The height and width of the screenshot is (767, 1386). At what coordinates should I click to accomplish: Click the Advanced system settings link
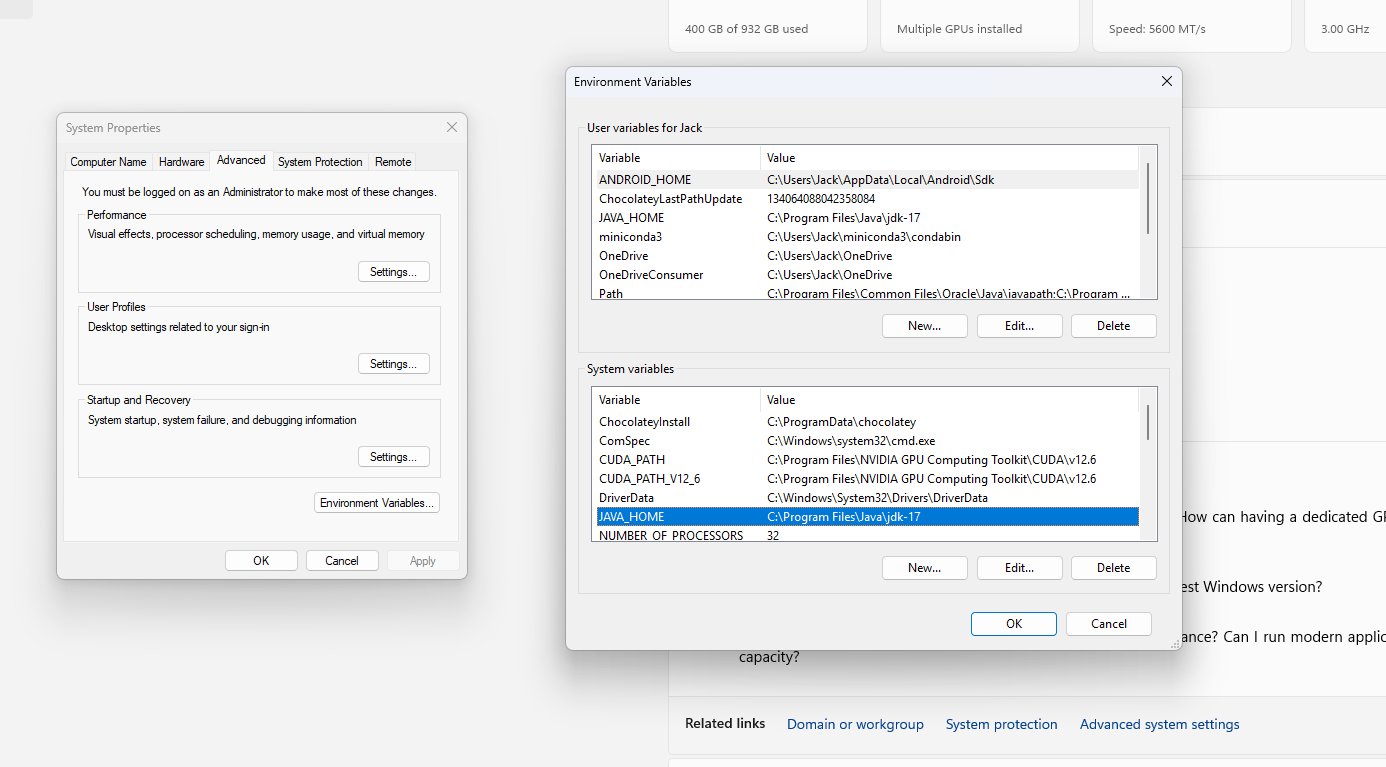point(1159,724)
